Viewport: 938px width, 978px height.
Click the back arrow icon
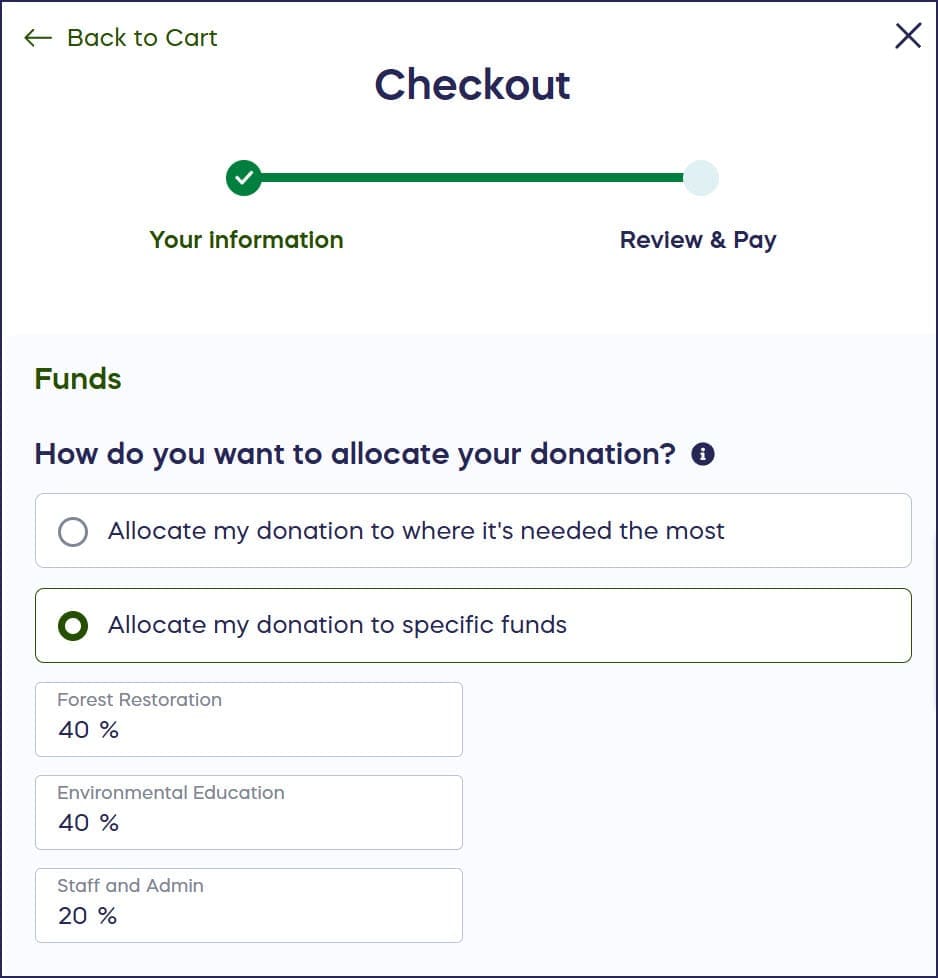point(38,38)
